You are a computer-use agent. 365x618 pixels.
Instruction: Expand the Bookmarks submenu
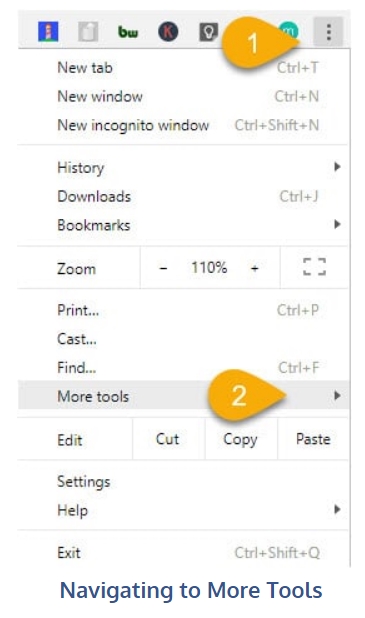click(x=183, y=225)
